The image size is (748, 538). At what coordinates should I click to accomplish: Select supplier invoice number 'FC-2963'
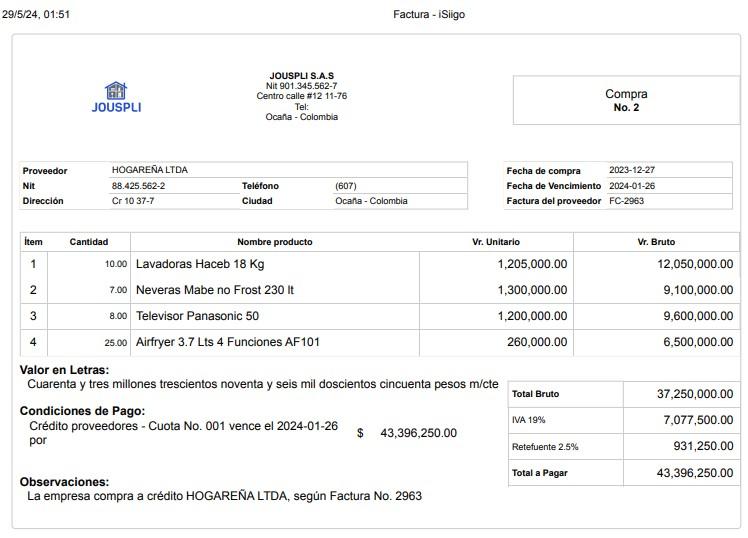[626, 201]
